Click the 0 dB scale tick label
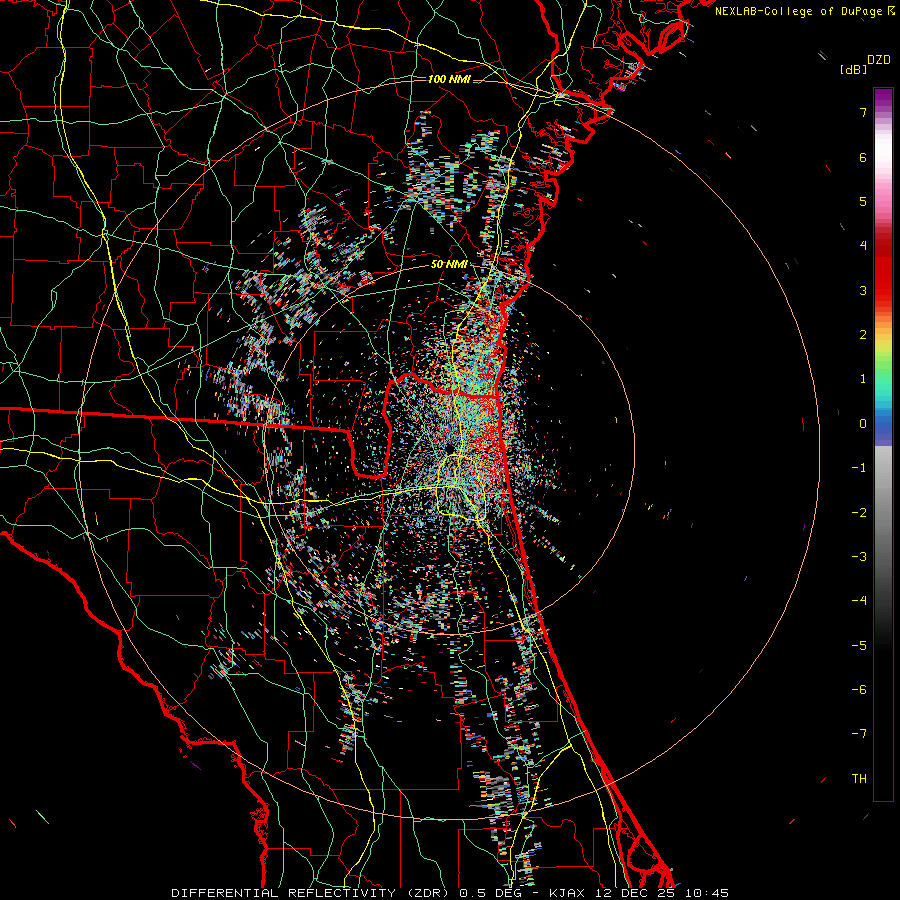Screen dimensions: 900x900 point(863,424)
